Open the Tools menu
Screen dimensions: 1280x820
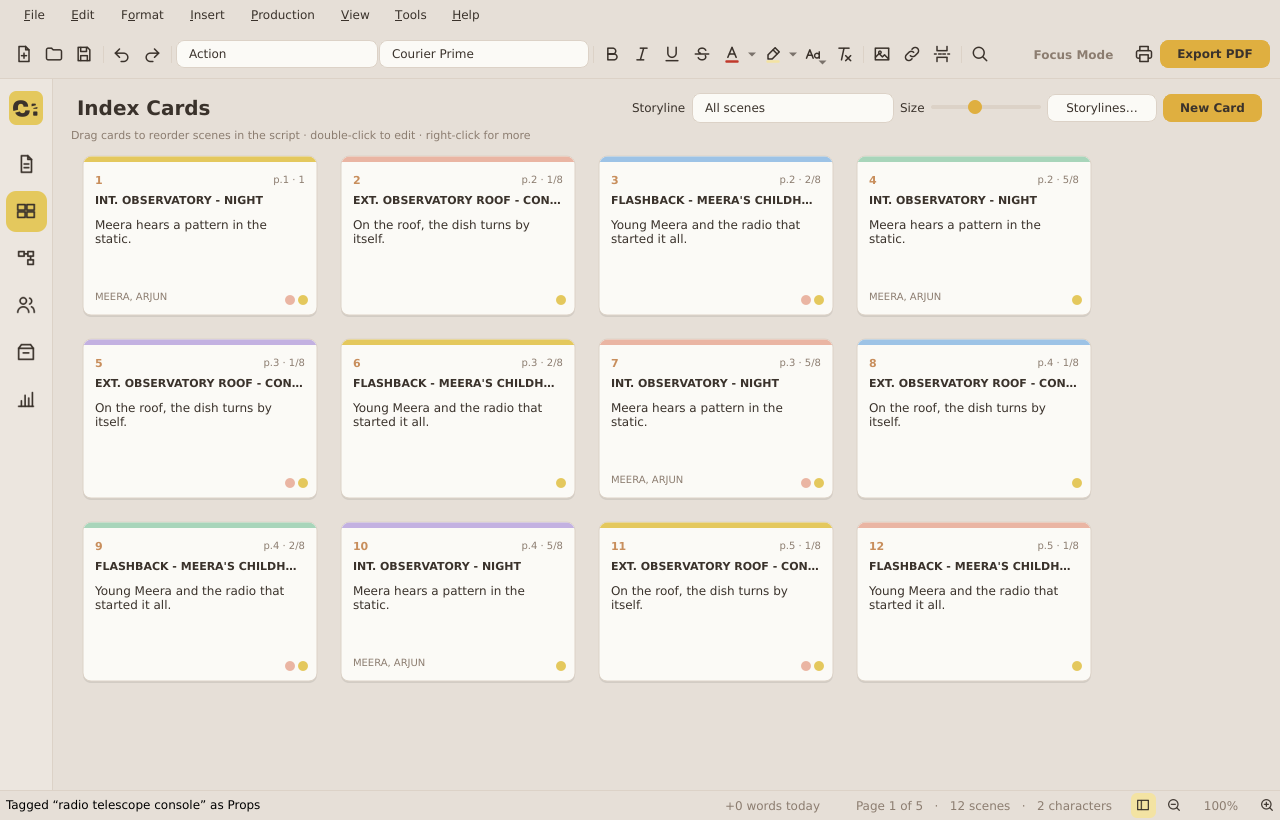[x=411, y=15]
